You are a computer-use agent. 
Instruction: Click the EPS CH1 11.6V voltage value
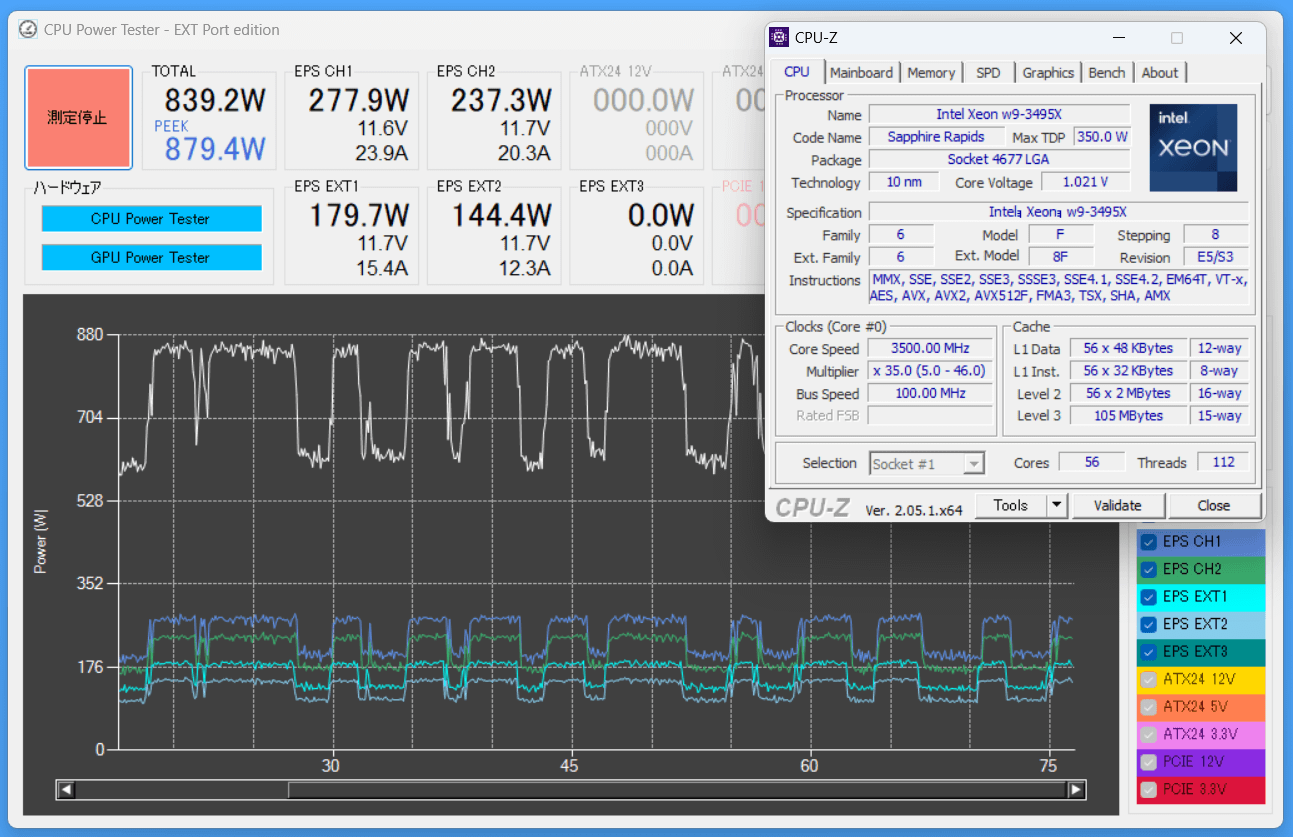pos(384,128)
